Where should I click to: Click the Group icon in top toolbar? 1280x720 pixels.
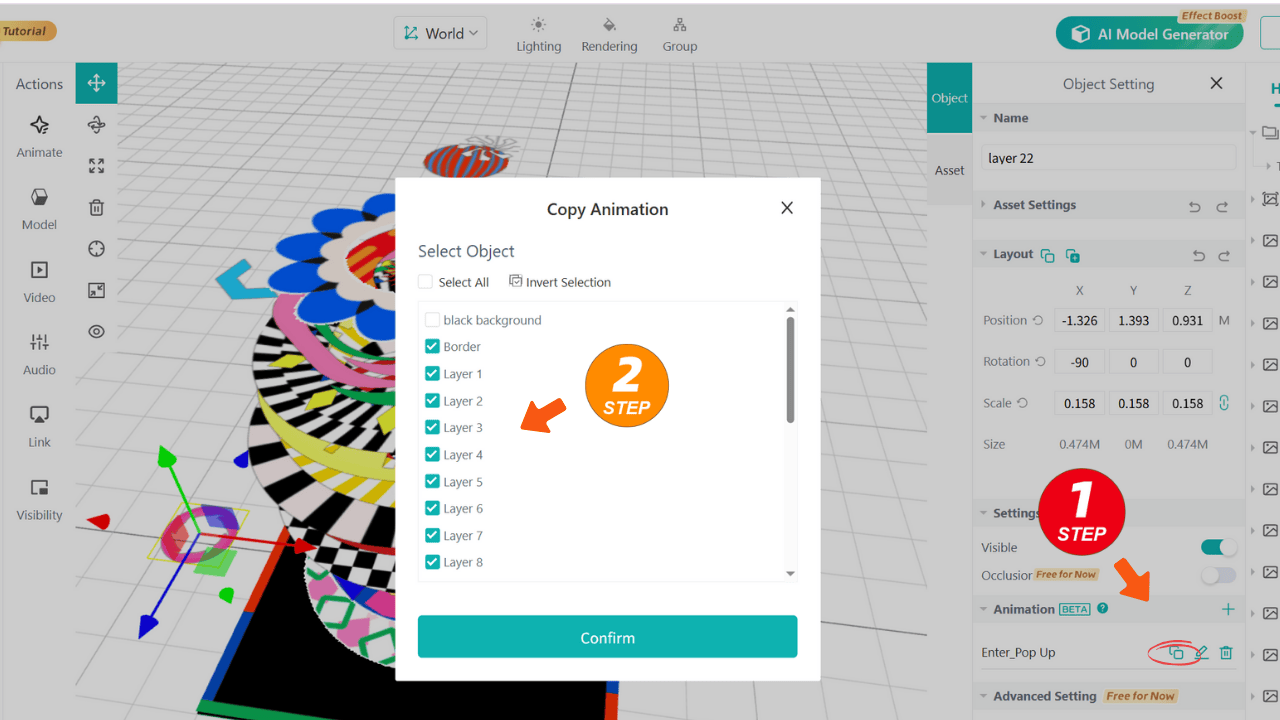[x=679, y=33]
